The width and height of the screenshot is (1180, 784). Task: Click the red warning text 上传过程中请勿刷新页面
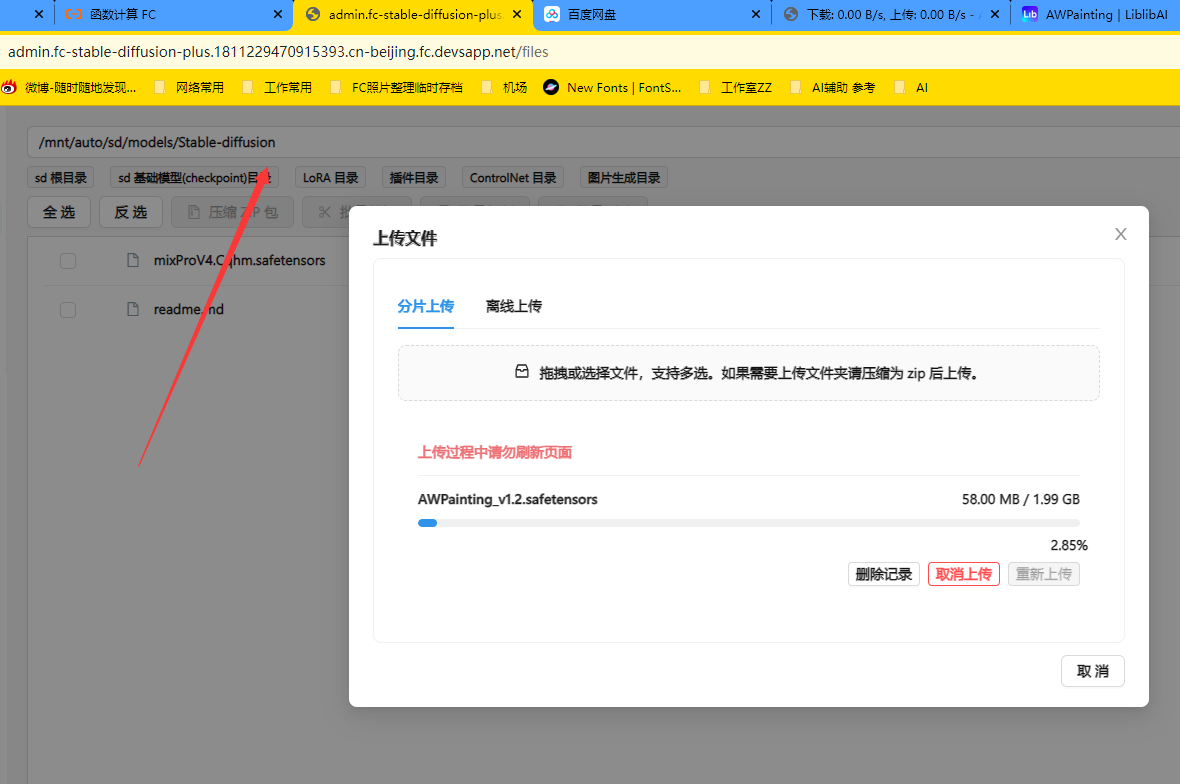(495, 452)
